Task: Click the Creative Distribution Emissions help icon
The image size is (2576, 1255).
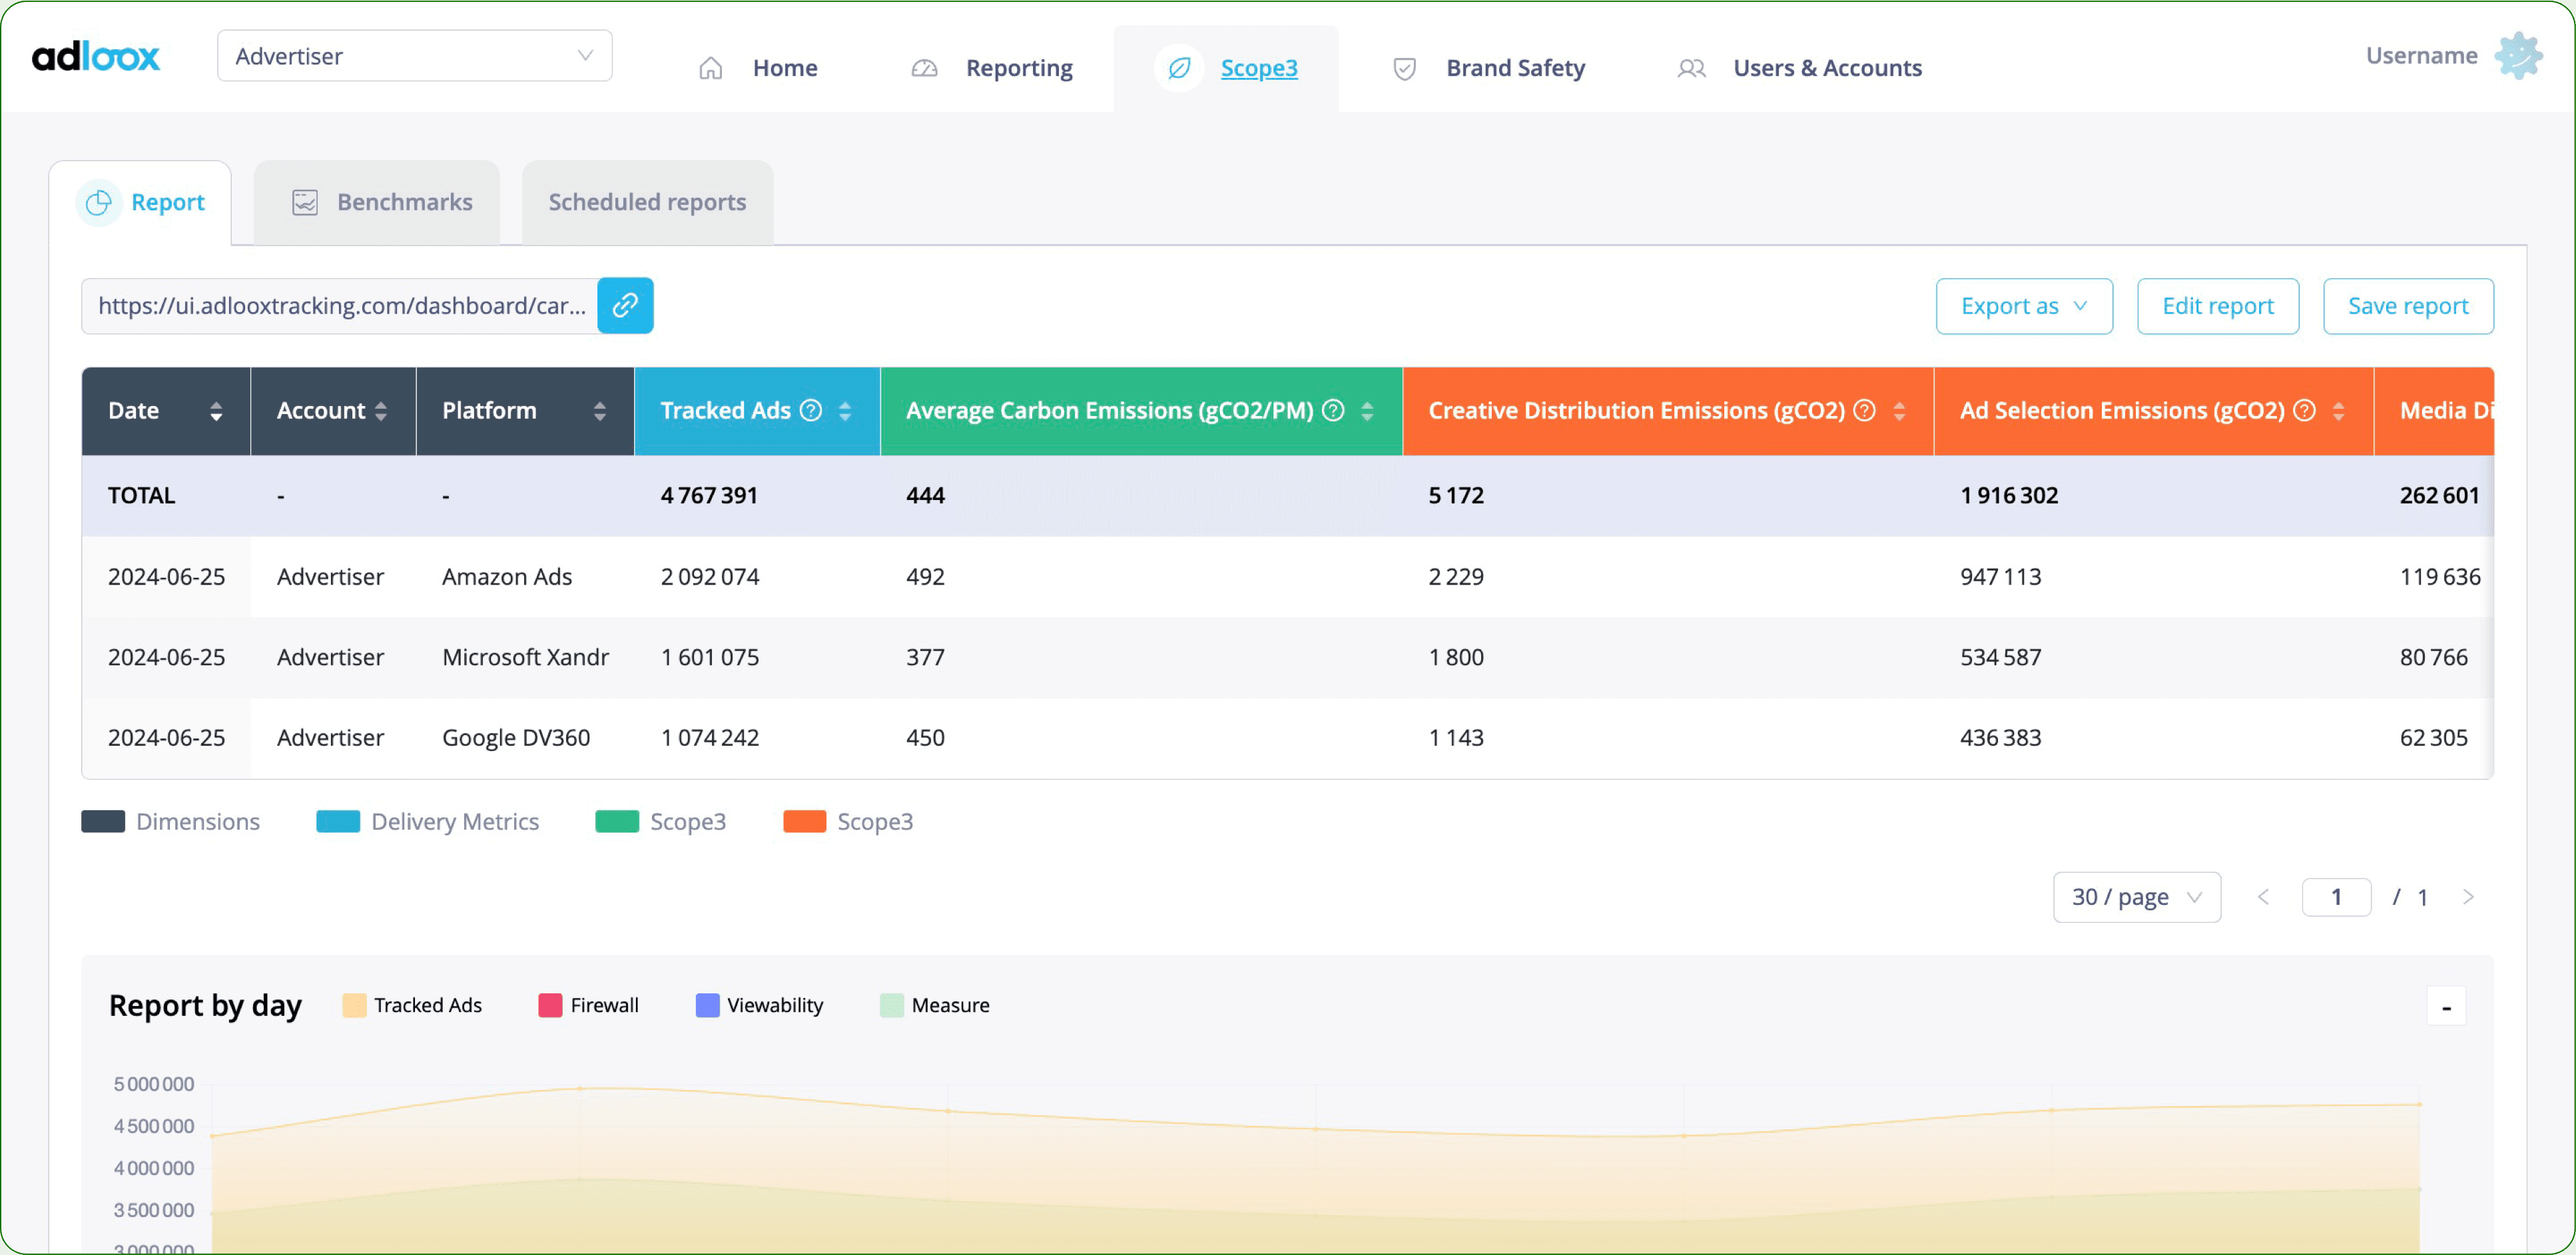Action: point(1864,411)
